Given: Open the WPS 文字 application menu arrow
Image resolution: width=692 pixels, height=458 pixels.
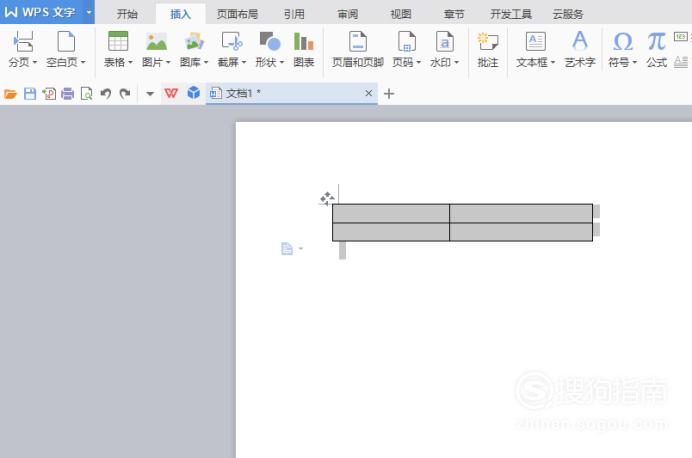Looking at the screenshot, I should [x=89, y=12].
